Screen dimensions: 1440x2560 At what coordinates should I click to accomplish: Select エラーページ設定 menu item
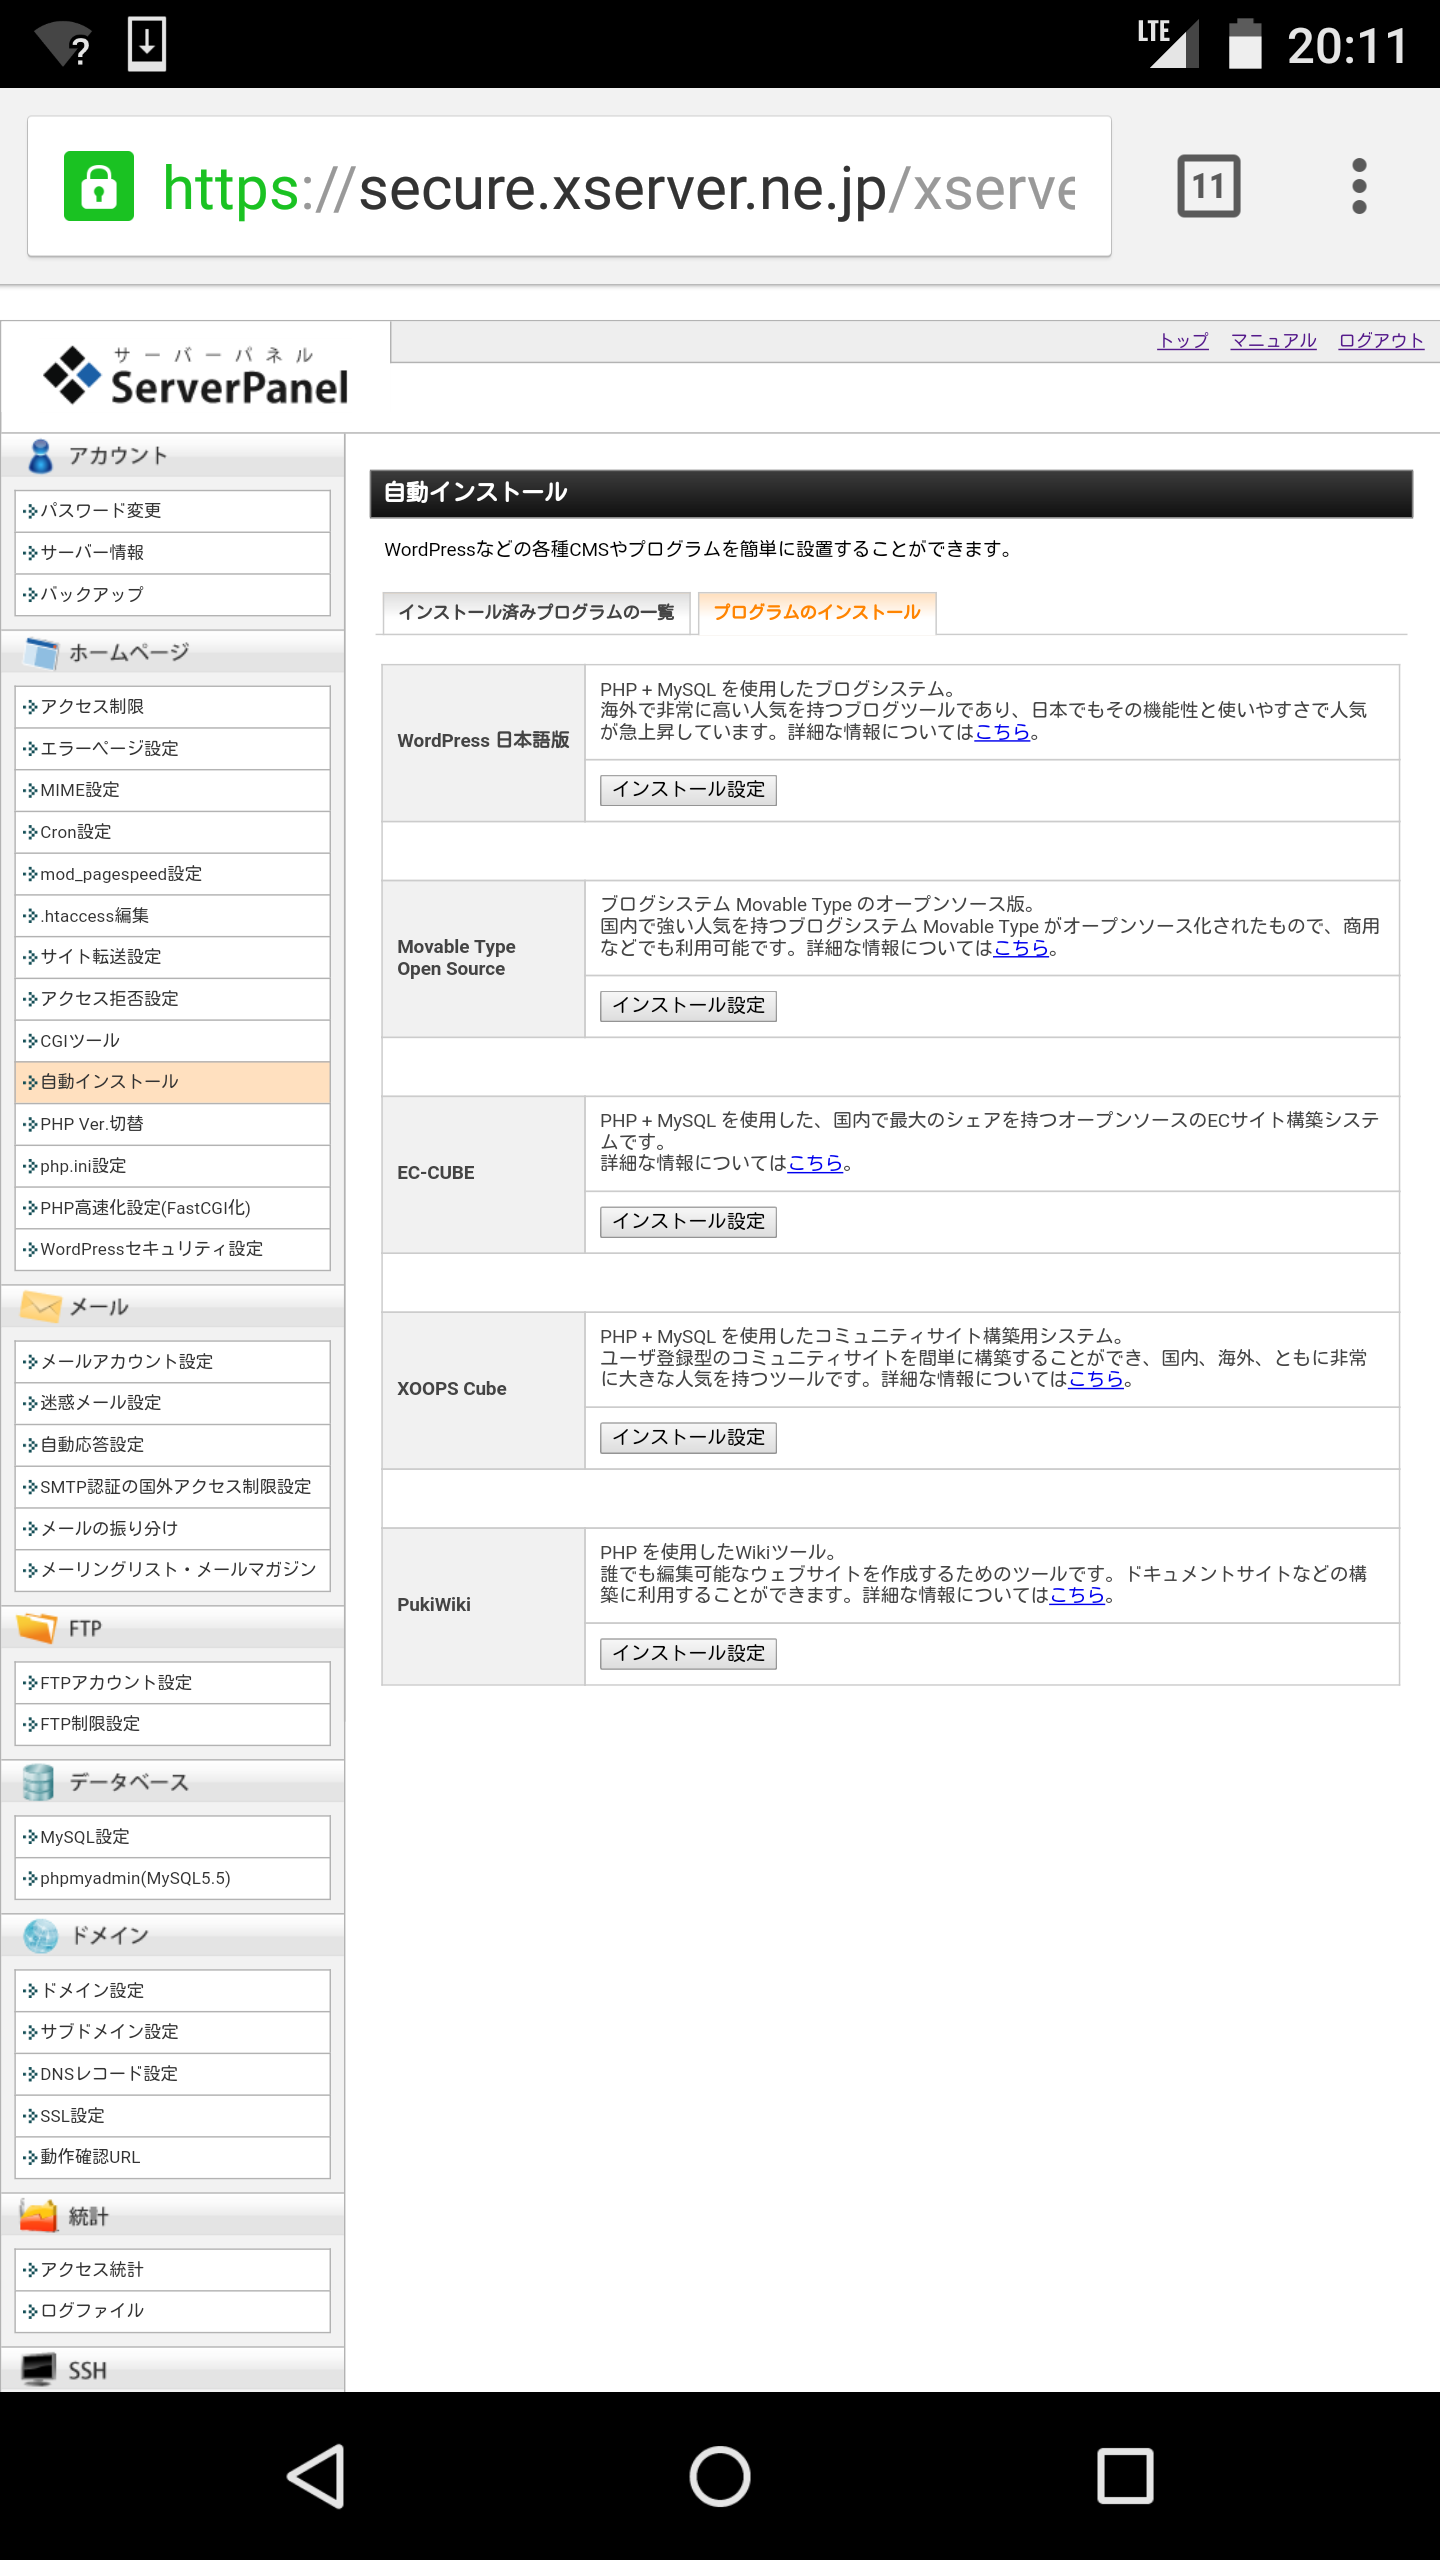click(x=173, y=749)
